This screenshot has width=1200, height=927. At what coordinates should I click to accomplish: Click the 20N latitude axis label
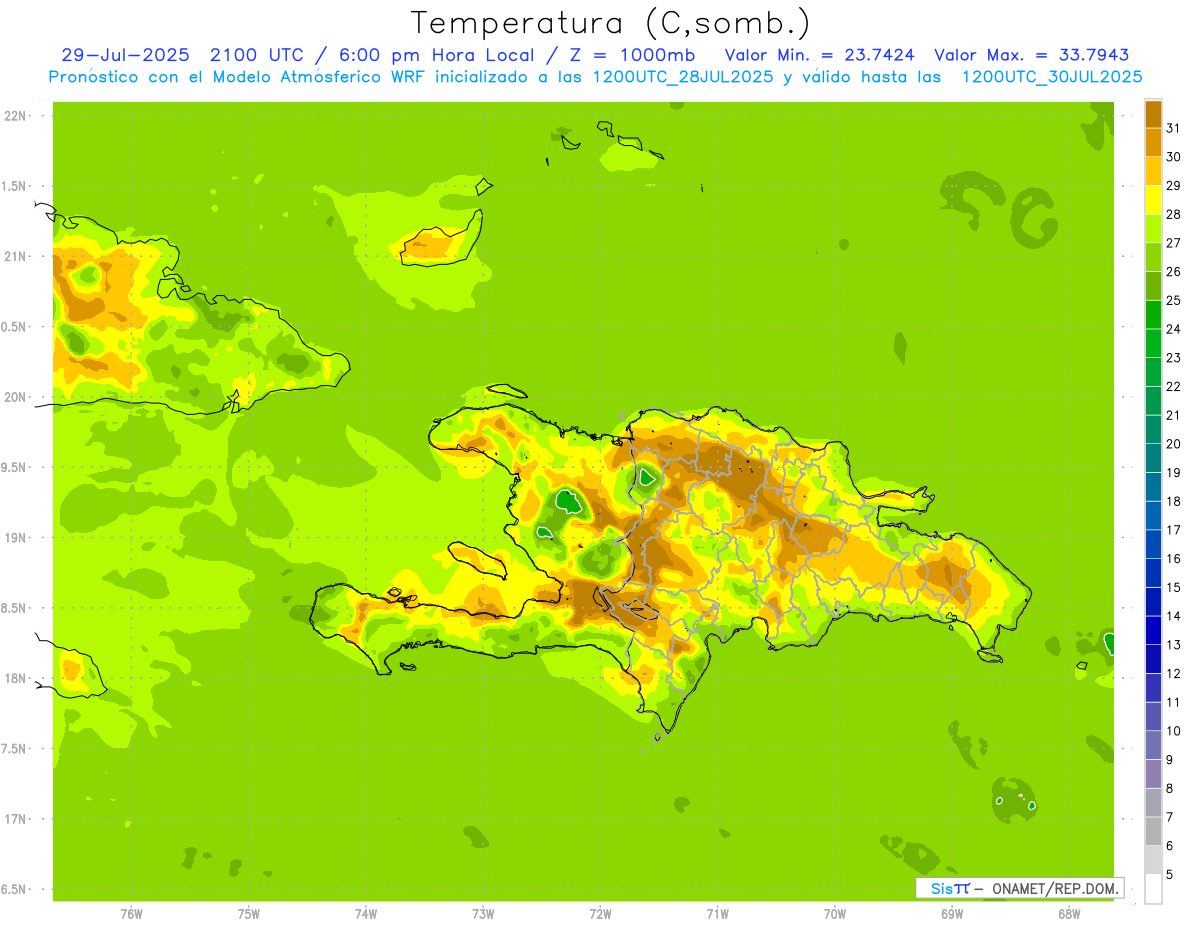coord(14,397)
